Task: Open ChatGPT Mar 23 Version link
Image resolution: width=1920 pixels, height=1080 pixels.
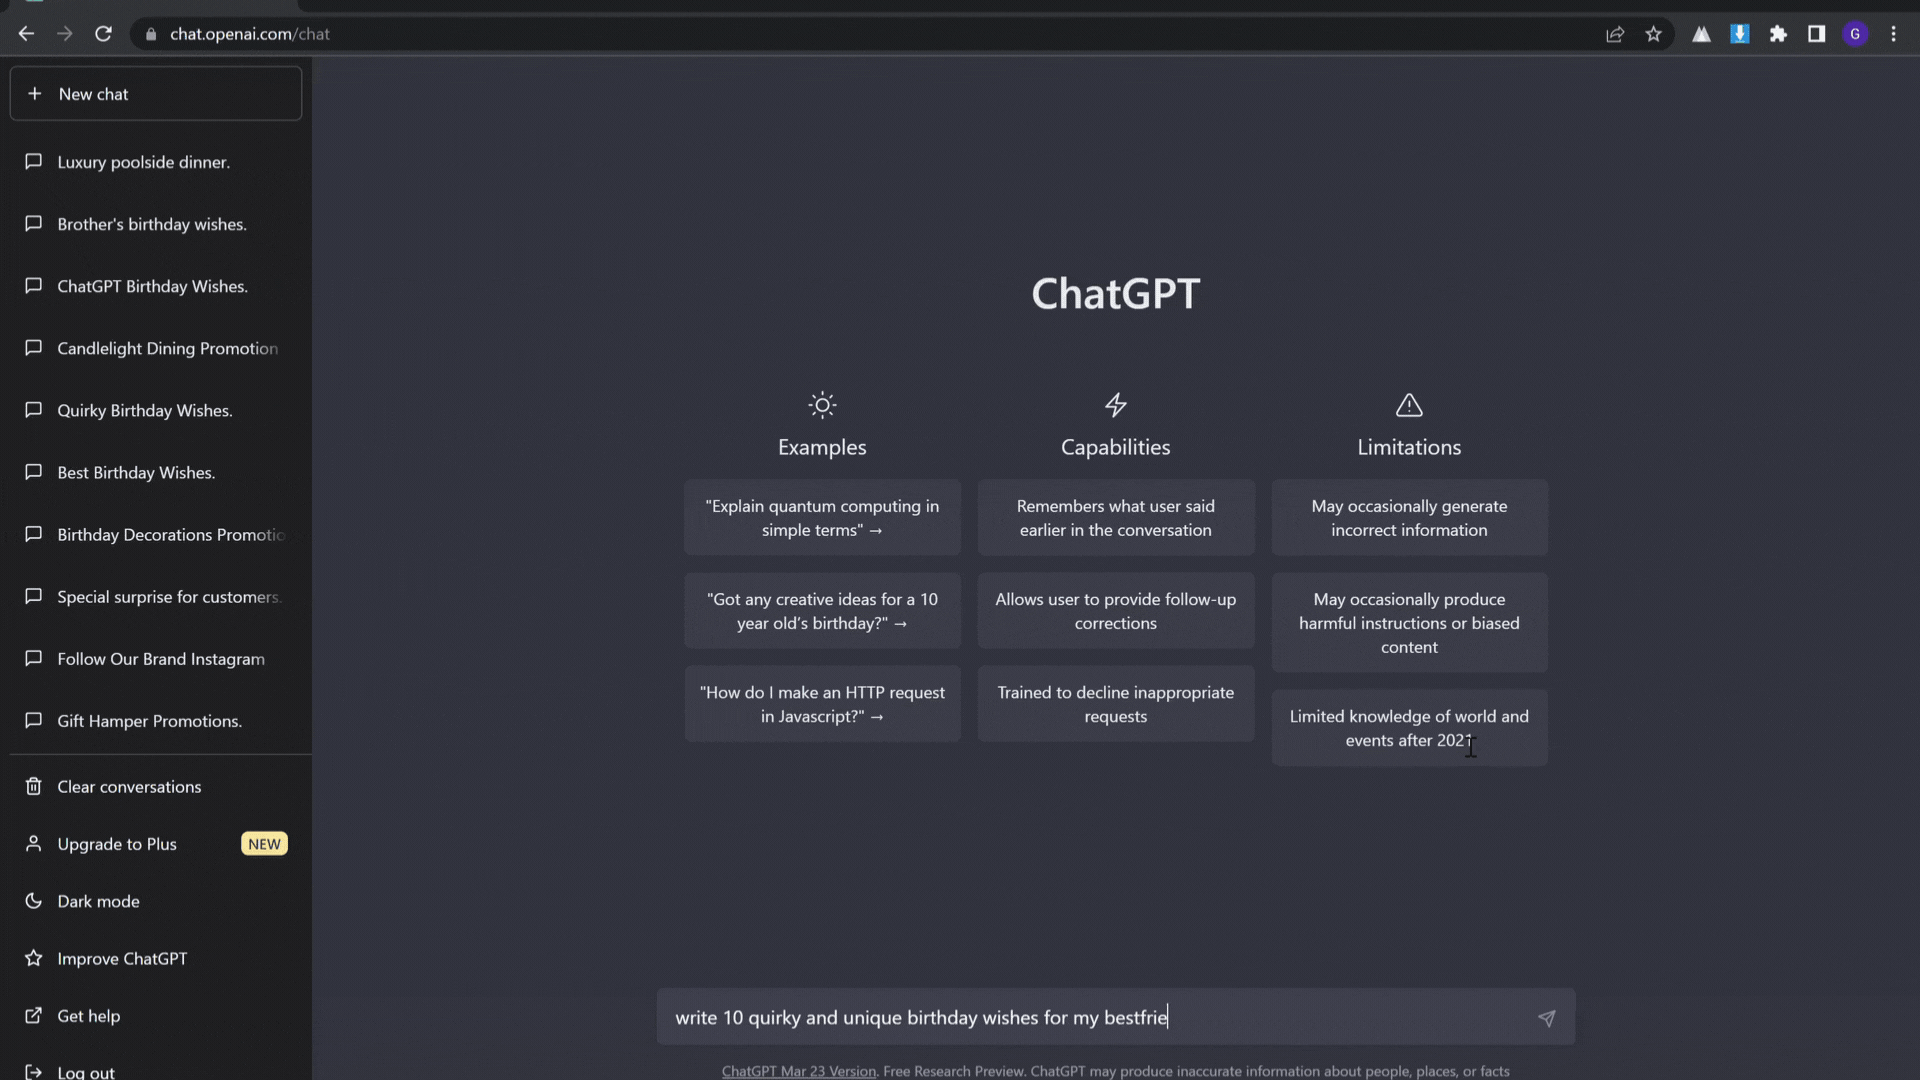Action: click(798, 1071)
